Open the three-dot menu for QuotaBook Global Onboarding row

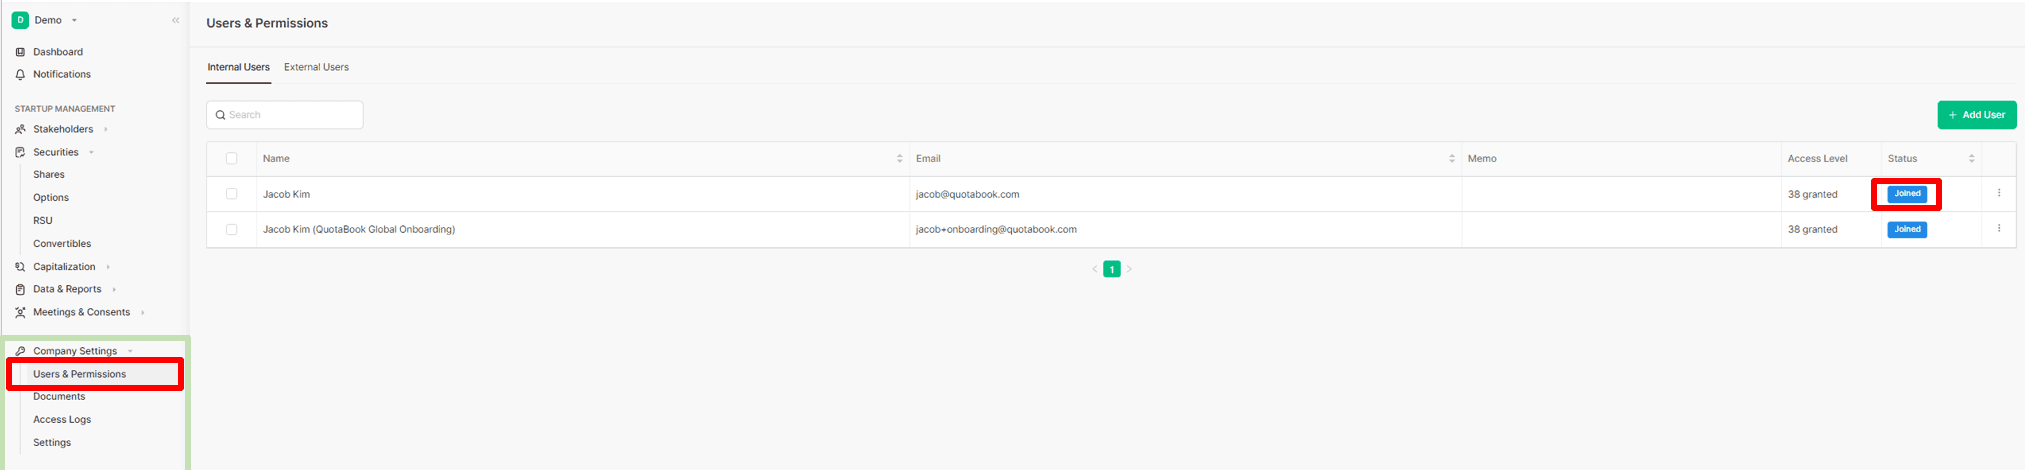click(1999, 228)
